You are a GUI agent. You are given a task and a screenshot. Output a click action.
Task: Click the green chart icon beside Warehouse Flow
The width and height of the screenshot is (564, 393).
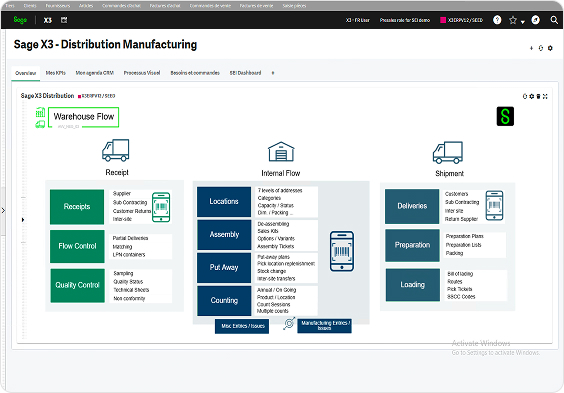[x=40, y=113]
